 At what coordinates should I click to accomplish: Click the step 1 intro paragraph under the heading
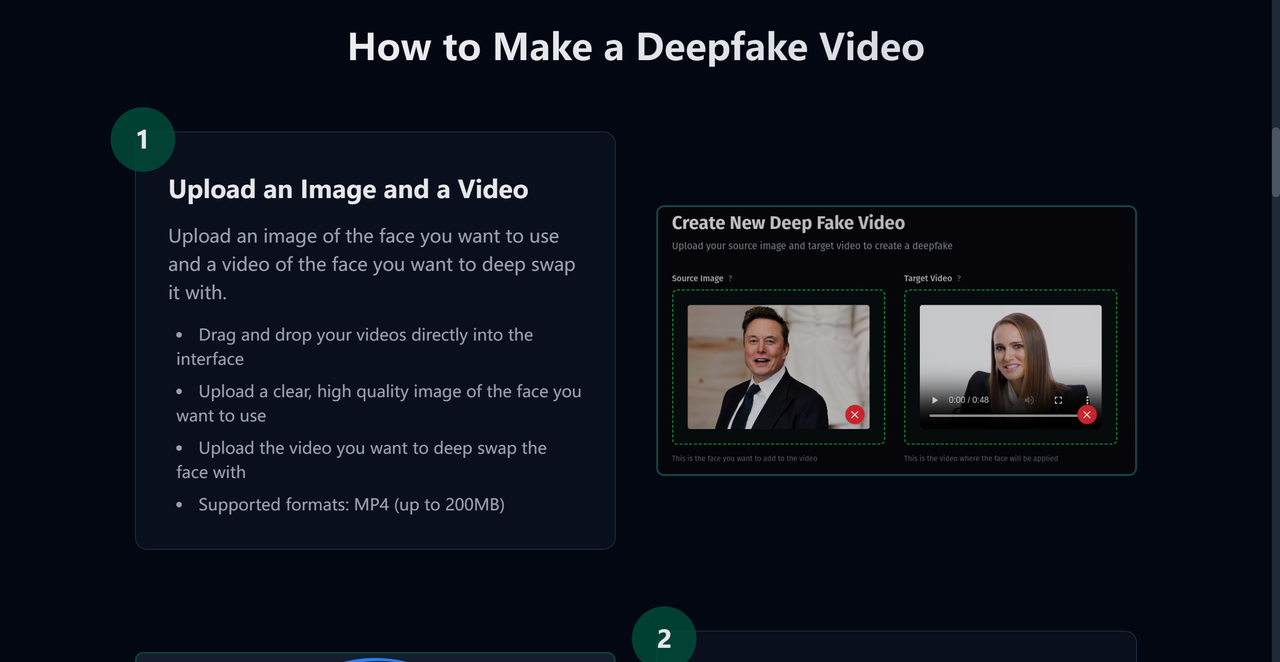coord(372,264)
